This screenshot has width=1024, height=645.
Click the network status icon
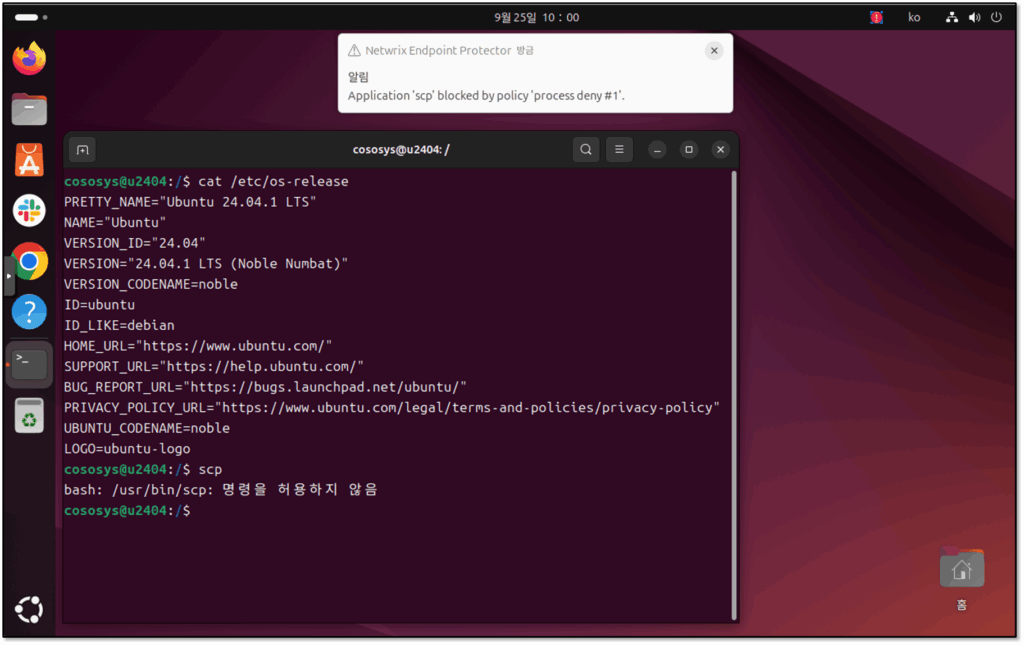pyautogui.click(x=952, y=17)
